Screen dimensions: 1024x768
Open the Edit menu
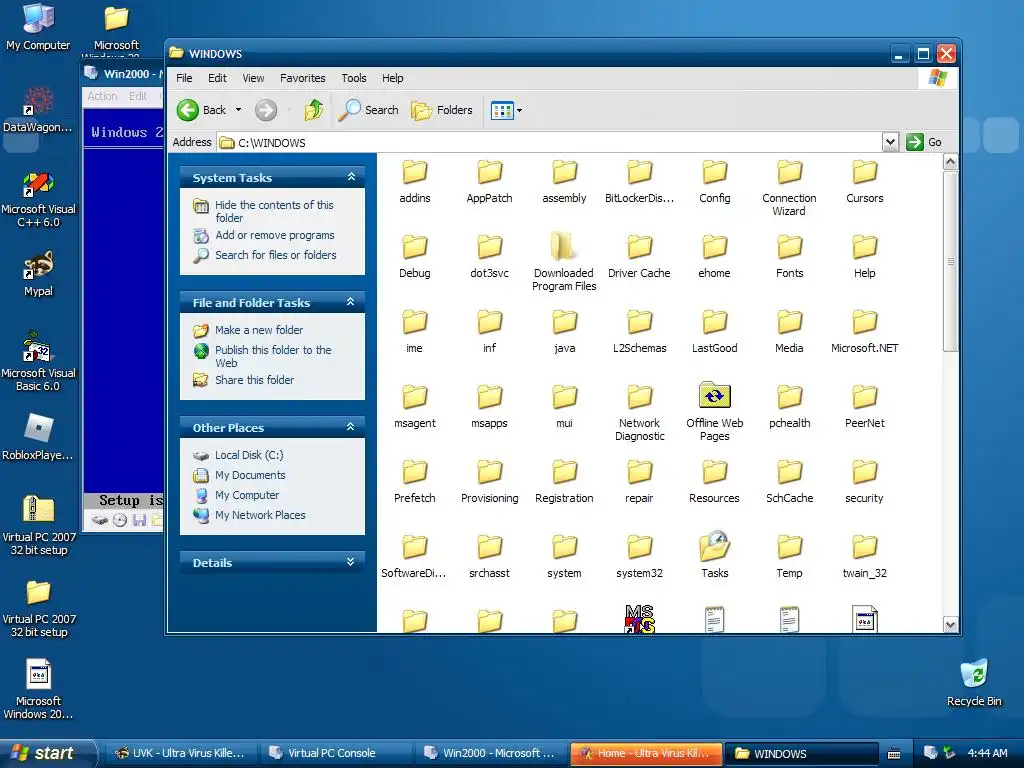pyautogui.click(x=217, y=78)
